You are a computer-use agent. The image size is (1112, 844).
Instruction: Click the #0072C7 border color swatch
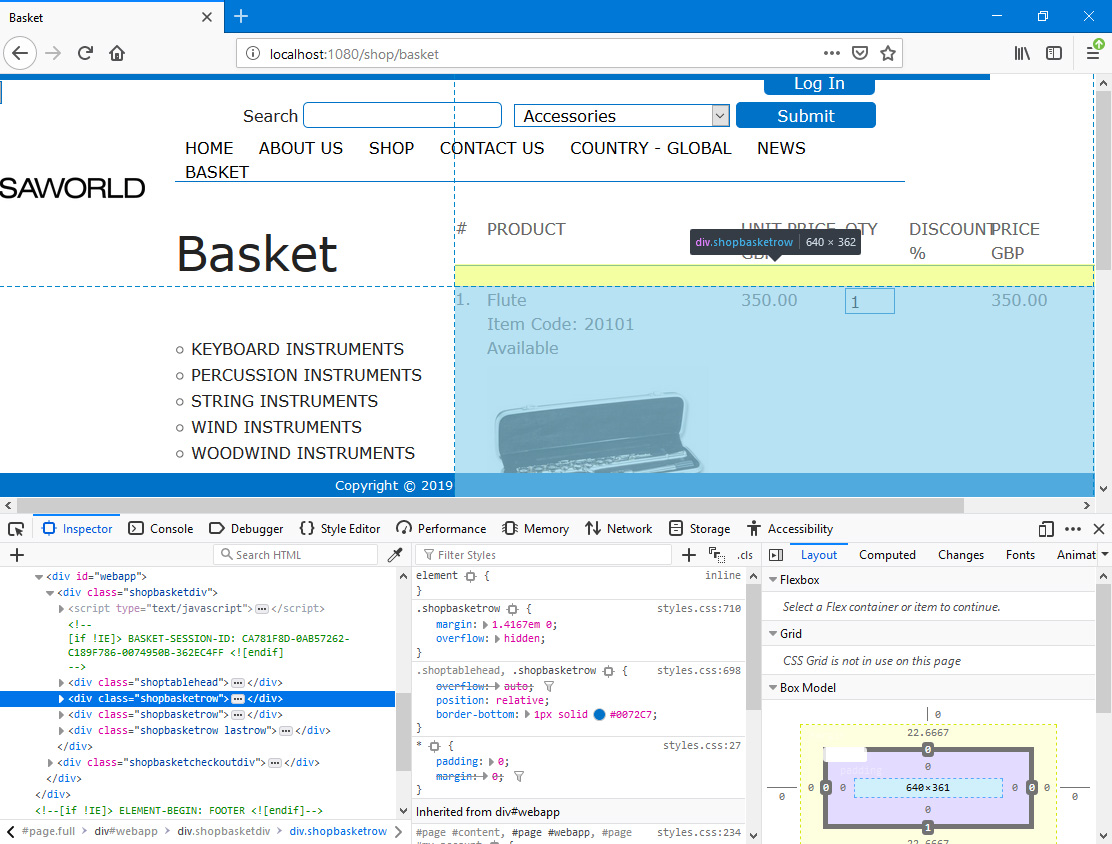599,715
